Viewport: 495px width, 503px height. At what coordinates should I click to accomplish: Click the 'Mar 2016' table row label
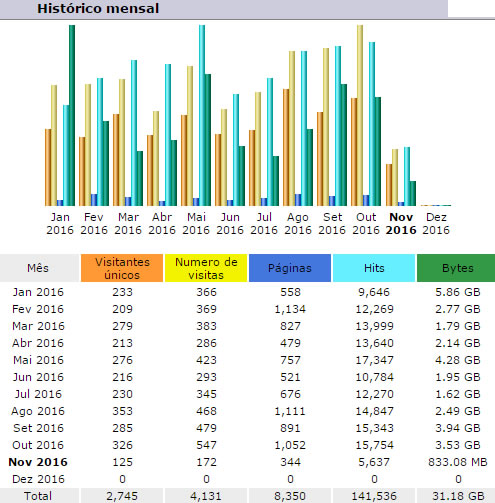point(38,326)
